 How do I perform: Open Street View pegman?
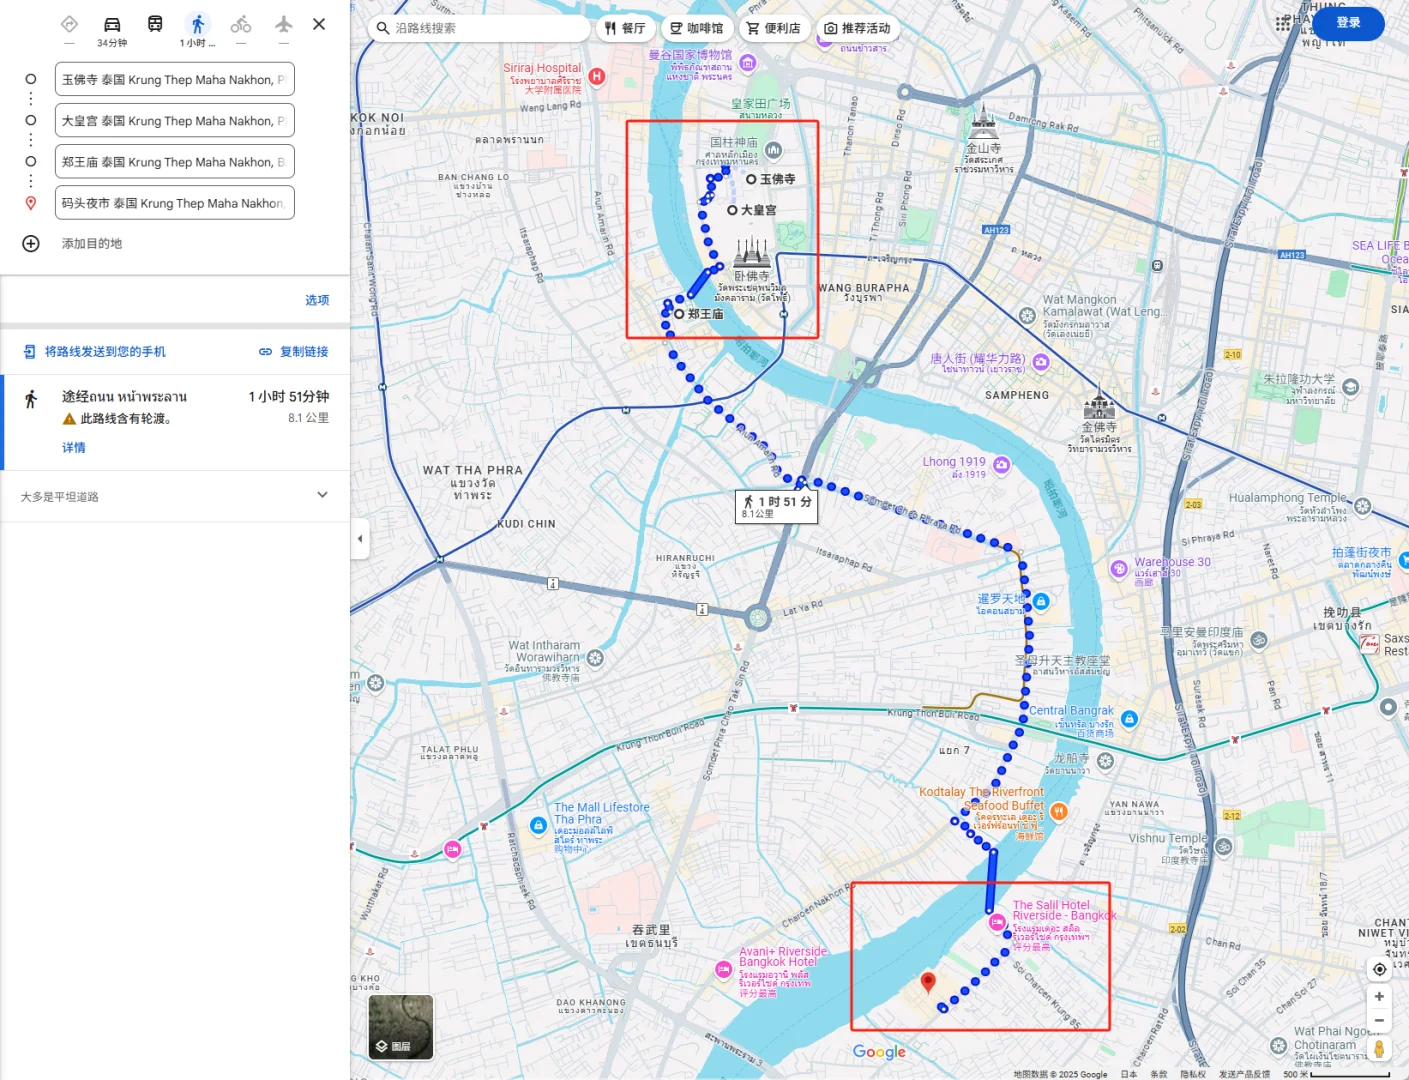pyautogui.click(x=1379, y=1049)
